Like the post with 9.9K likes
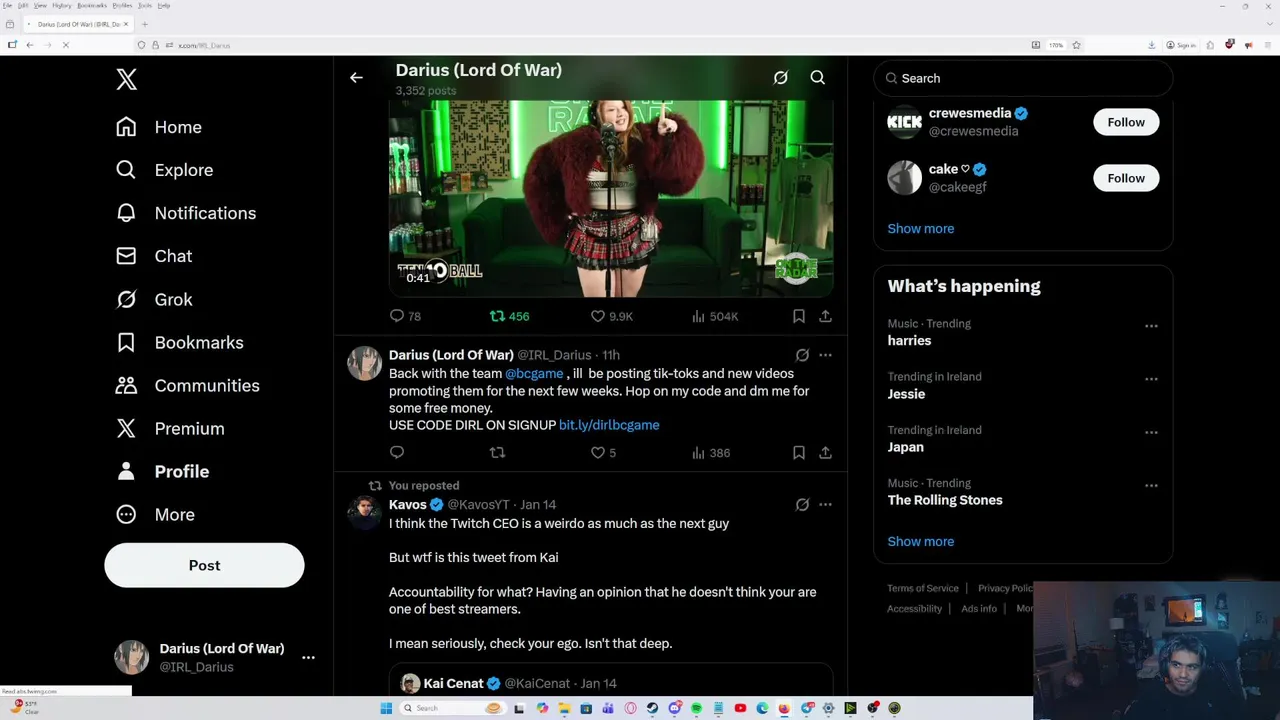 611,316
